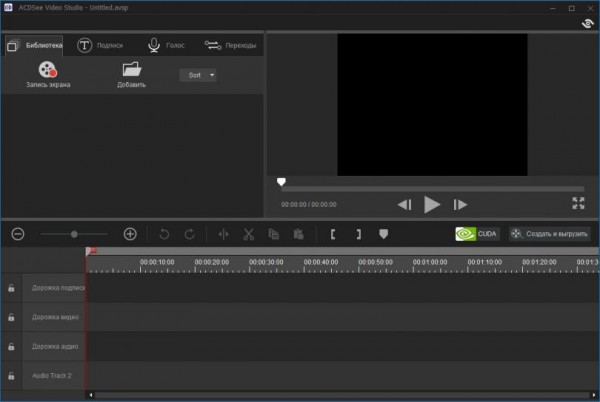This screenshot has height=402, width=600.
Task: Set selection end bracket
Action: click(359, 234)
